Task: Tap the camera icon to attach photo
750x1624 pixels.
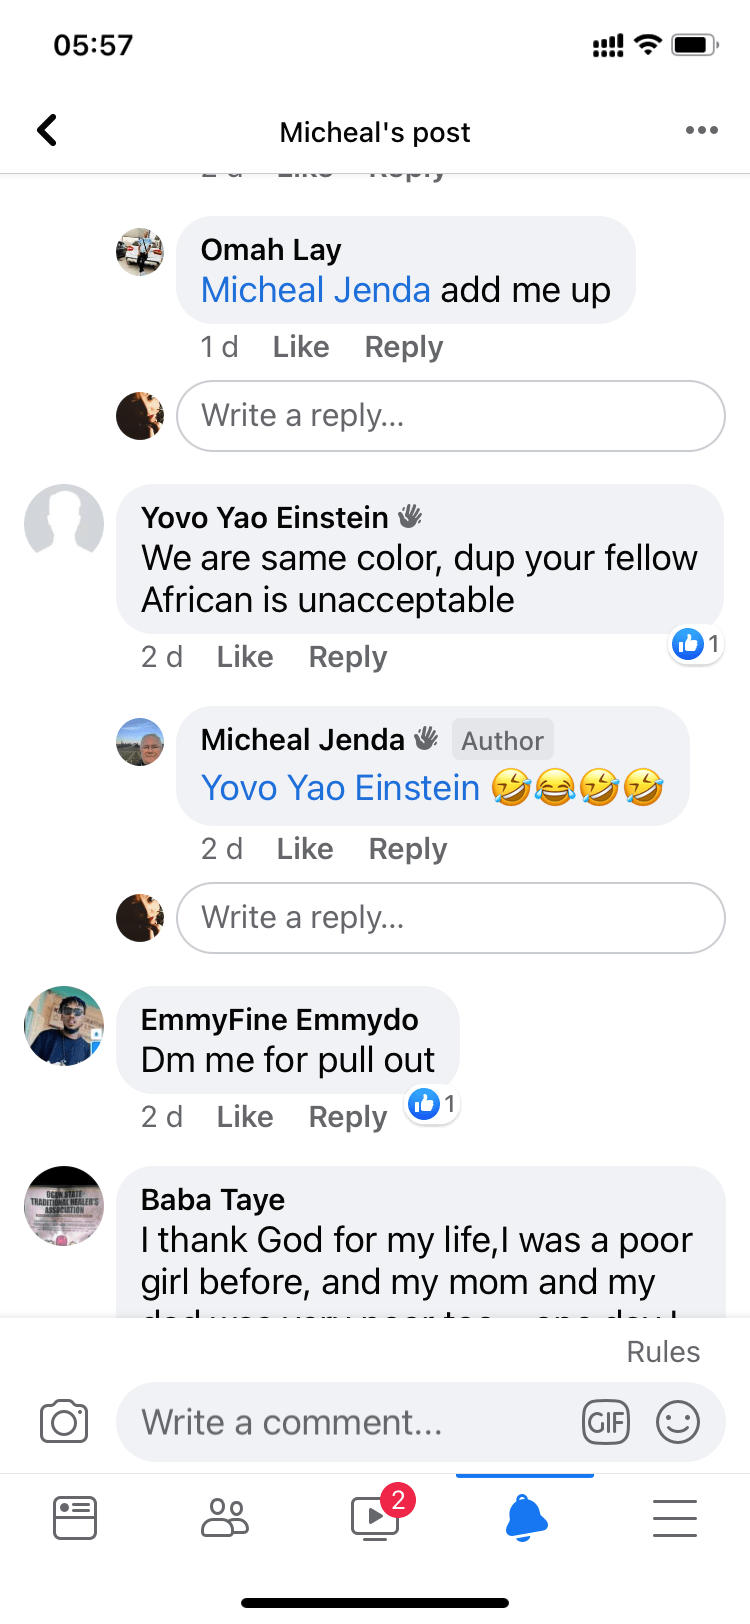Action: (64, 1422)
